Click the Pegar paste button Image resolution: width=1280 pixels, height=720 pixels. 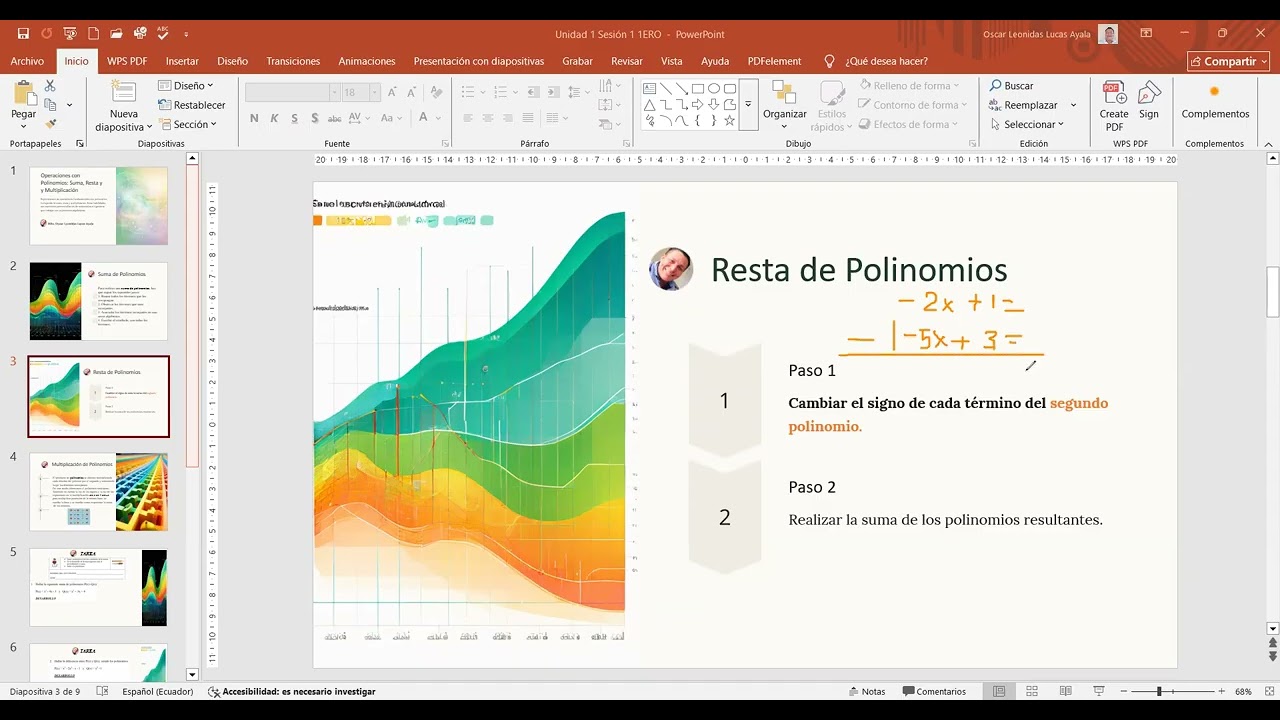pyautogui.click(x=24, y=105)
